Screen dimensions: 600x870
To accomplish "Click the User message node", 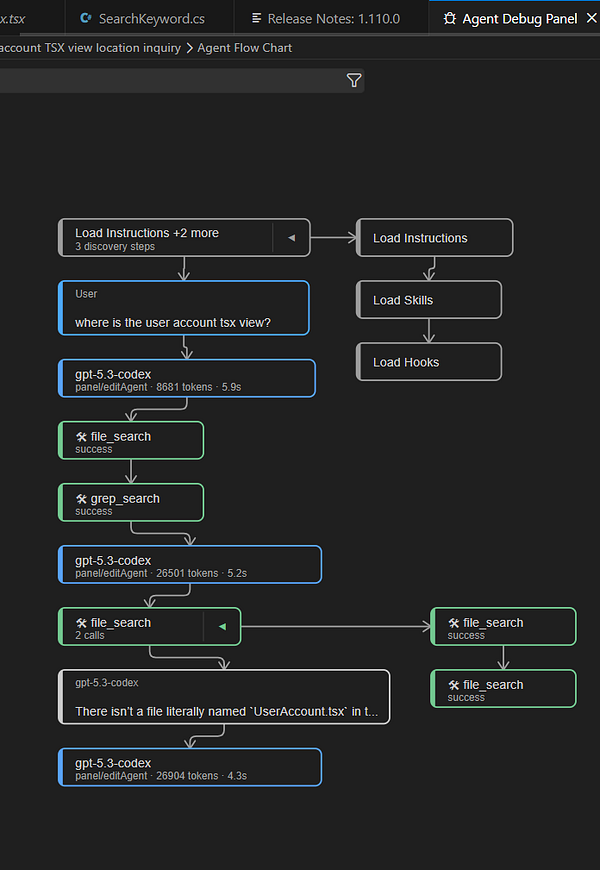I will point(184,308).
